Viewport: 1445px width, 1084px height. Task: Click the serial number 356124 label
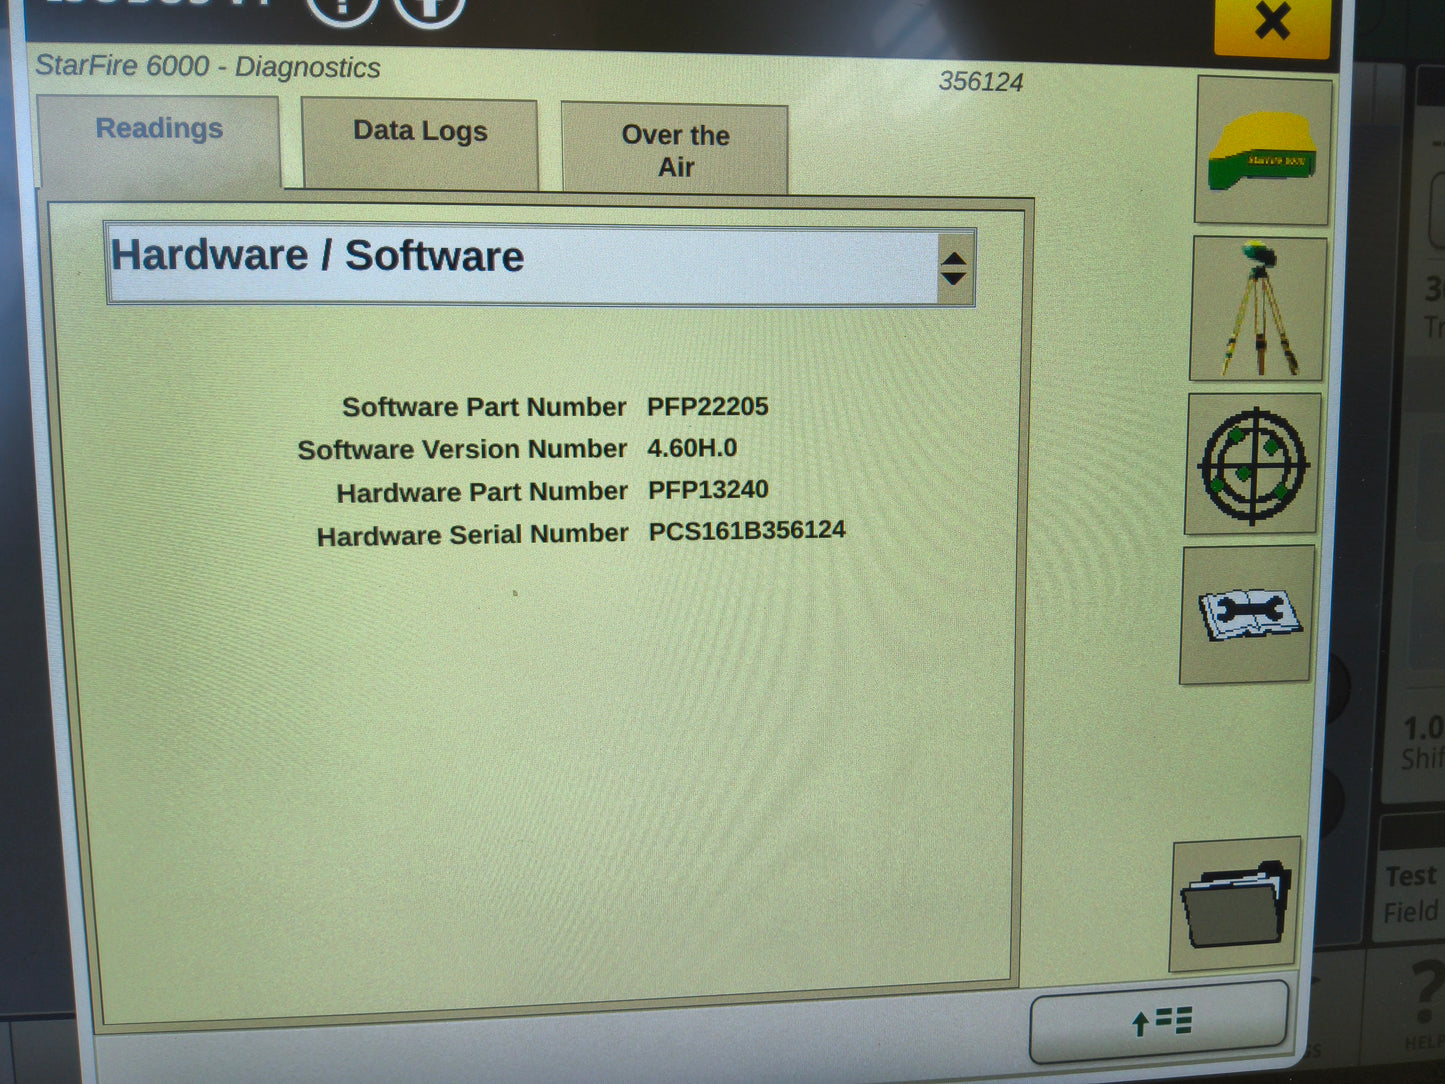coord(981,83)
